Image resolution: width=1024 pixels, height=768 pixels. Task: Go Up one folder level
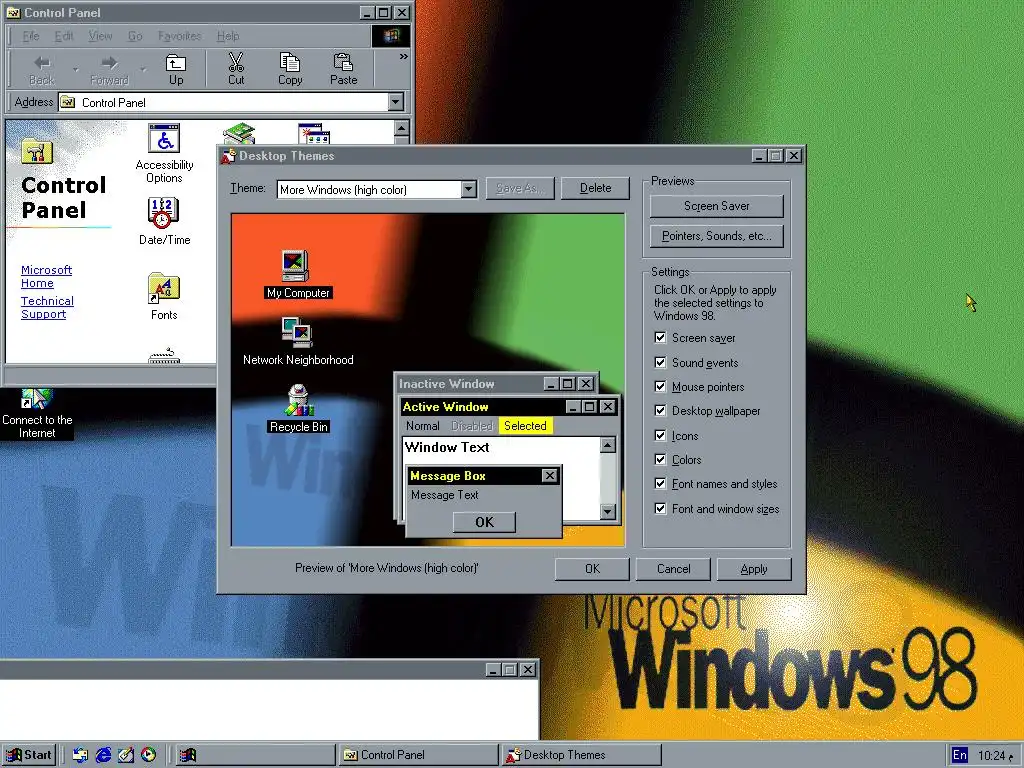(176, 69)
